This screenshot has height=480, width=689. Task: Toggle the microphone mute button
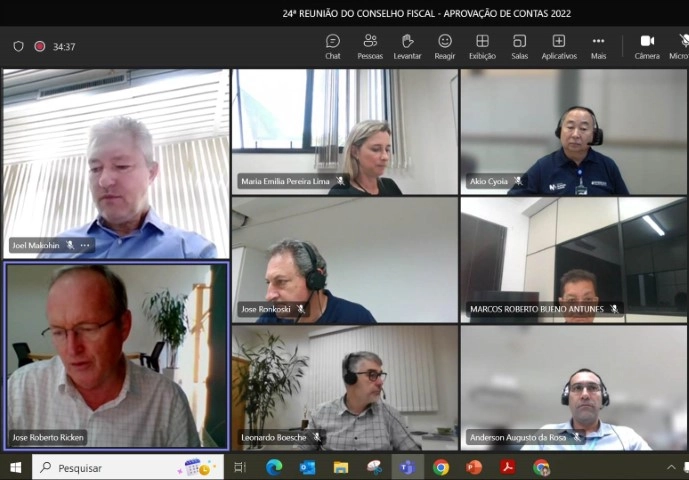[x=679, y=47]
